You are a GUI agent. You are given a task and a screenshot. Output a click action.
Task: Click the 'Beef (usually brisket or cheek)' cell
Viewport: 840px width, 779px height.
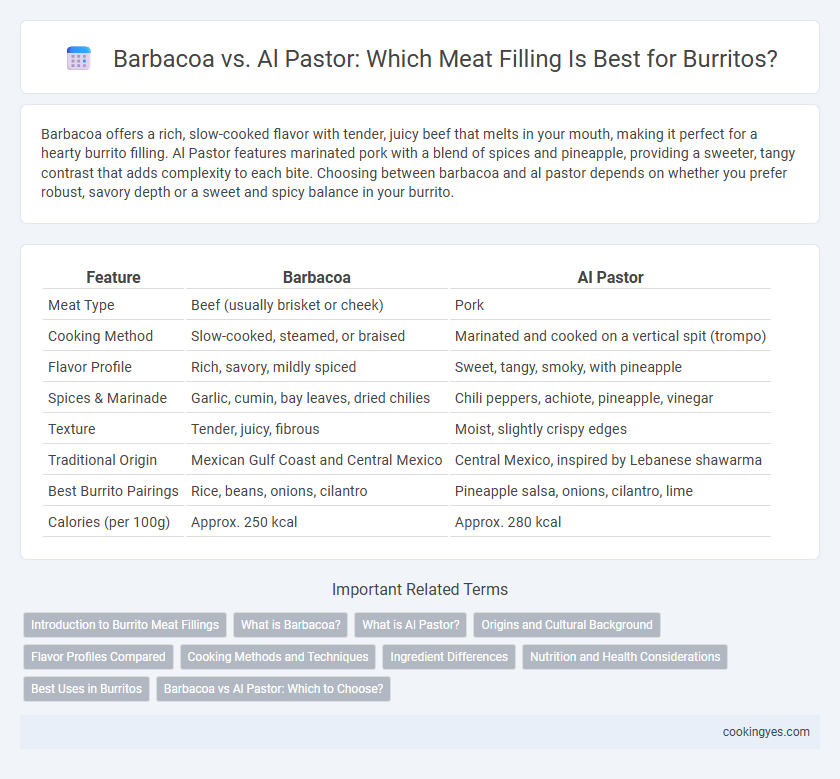317,305
